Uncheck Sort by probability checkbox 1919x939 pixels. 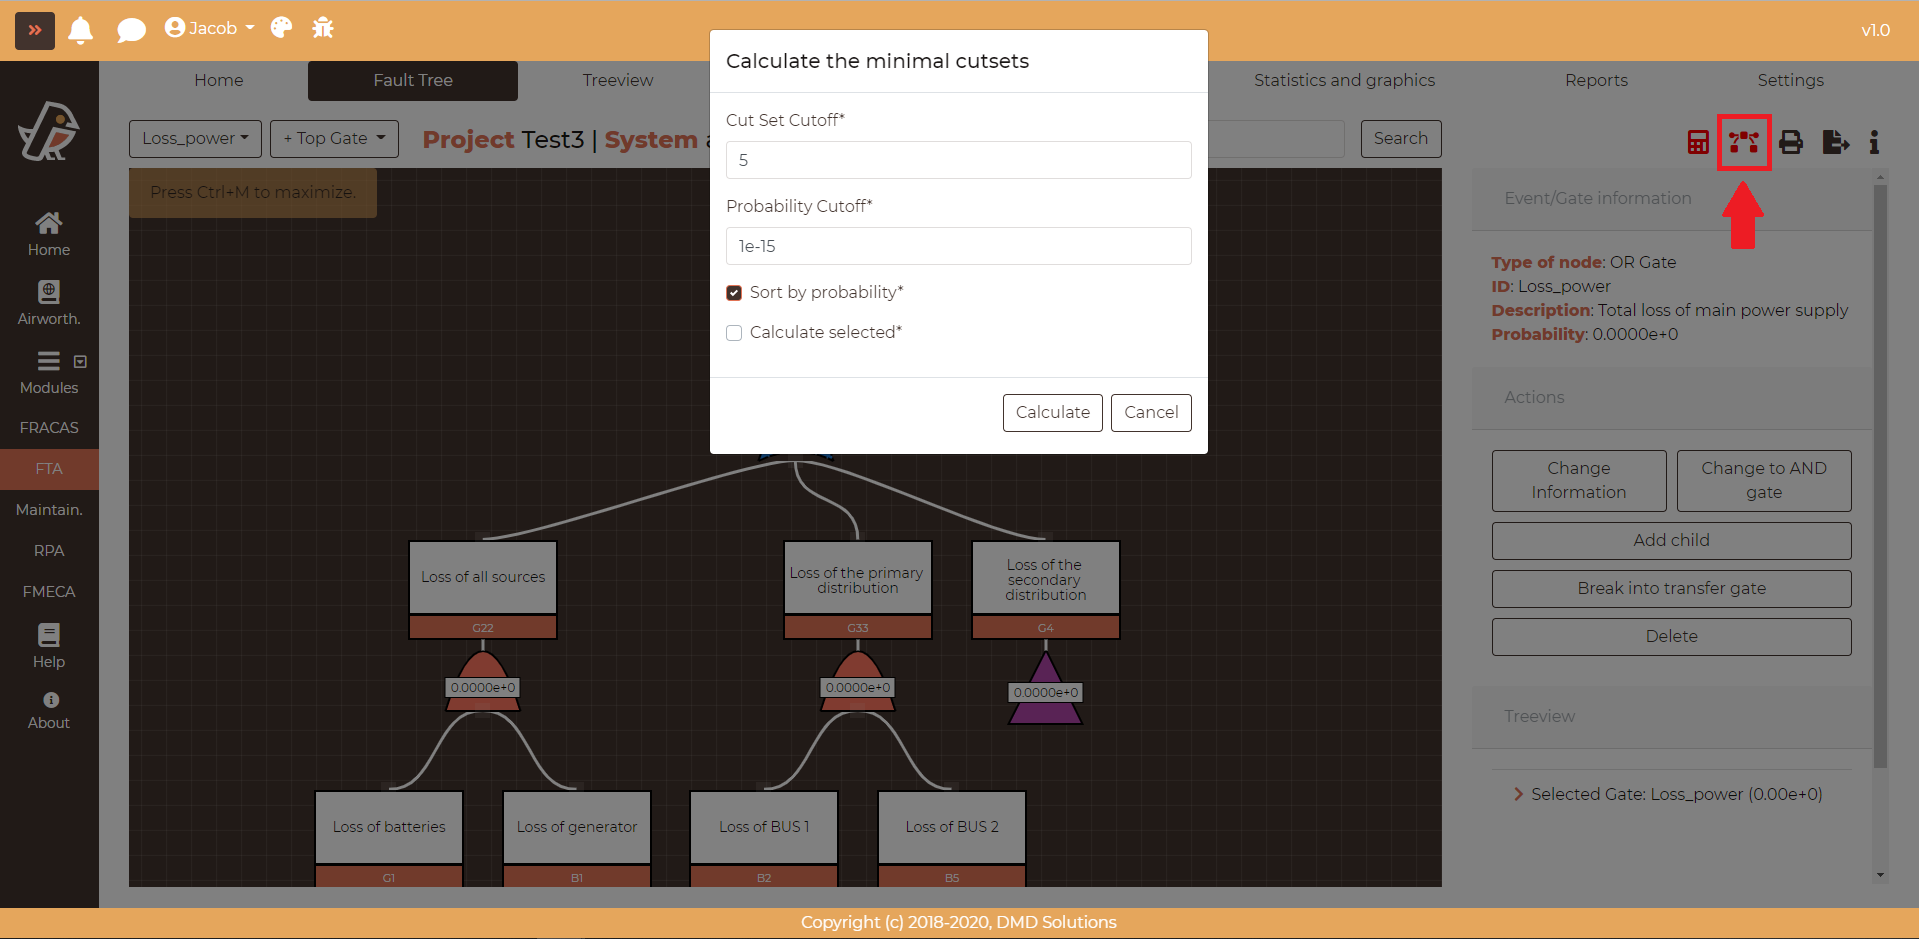pyautogui.click(x=734, y=293)
